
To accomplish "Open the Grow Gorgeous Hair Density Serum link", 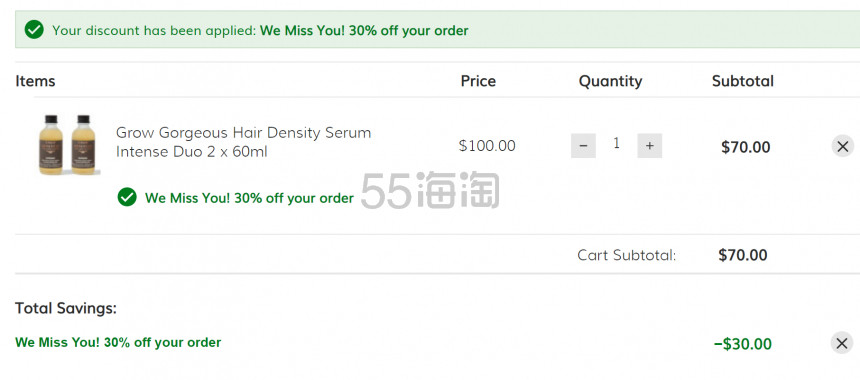I will point(244,142).
